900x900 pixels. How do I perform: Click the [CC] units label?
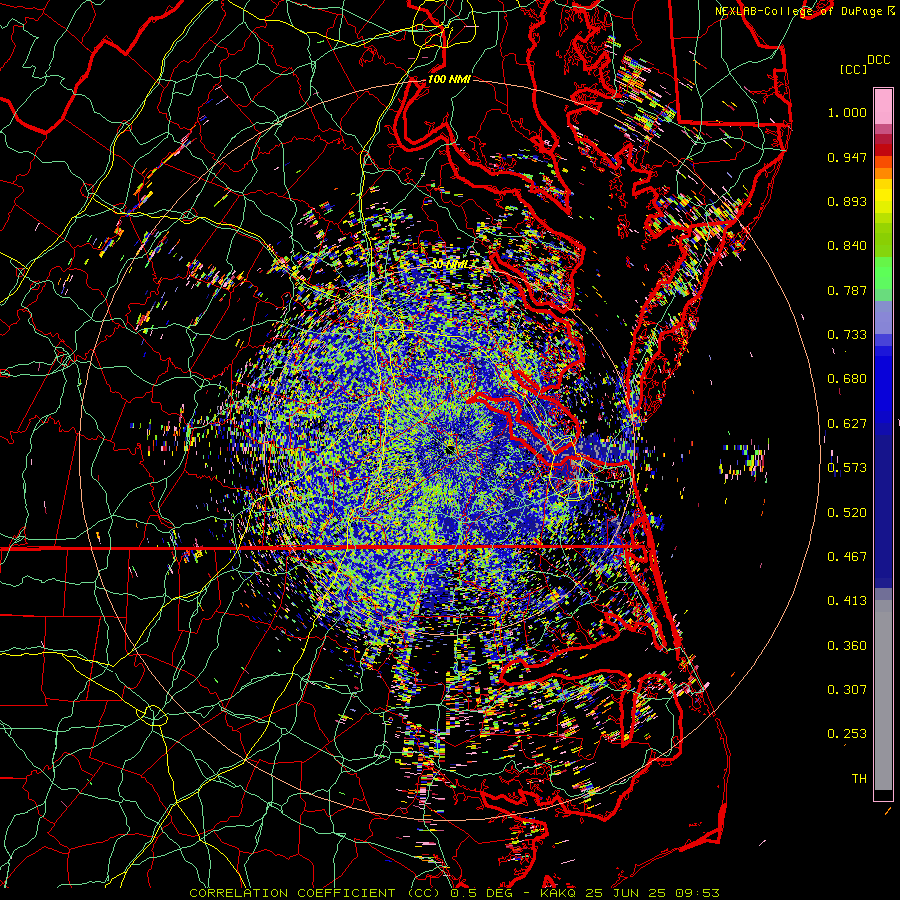[x=854, y=69]
